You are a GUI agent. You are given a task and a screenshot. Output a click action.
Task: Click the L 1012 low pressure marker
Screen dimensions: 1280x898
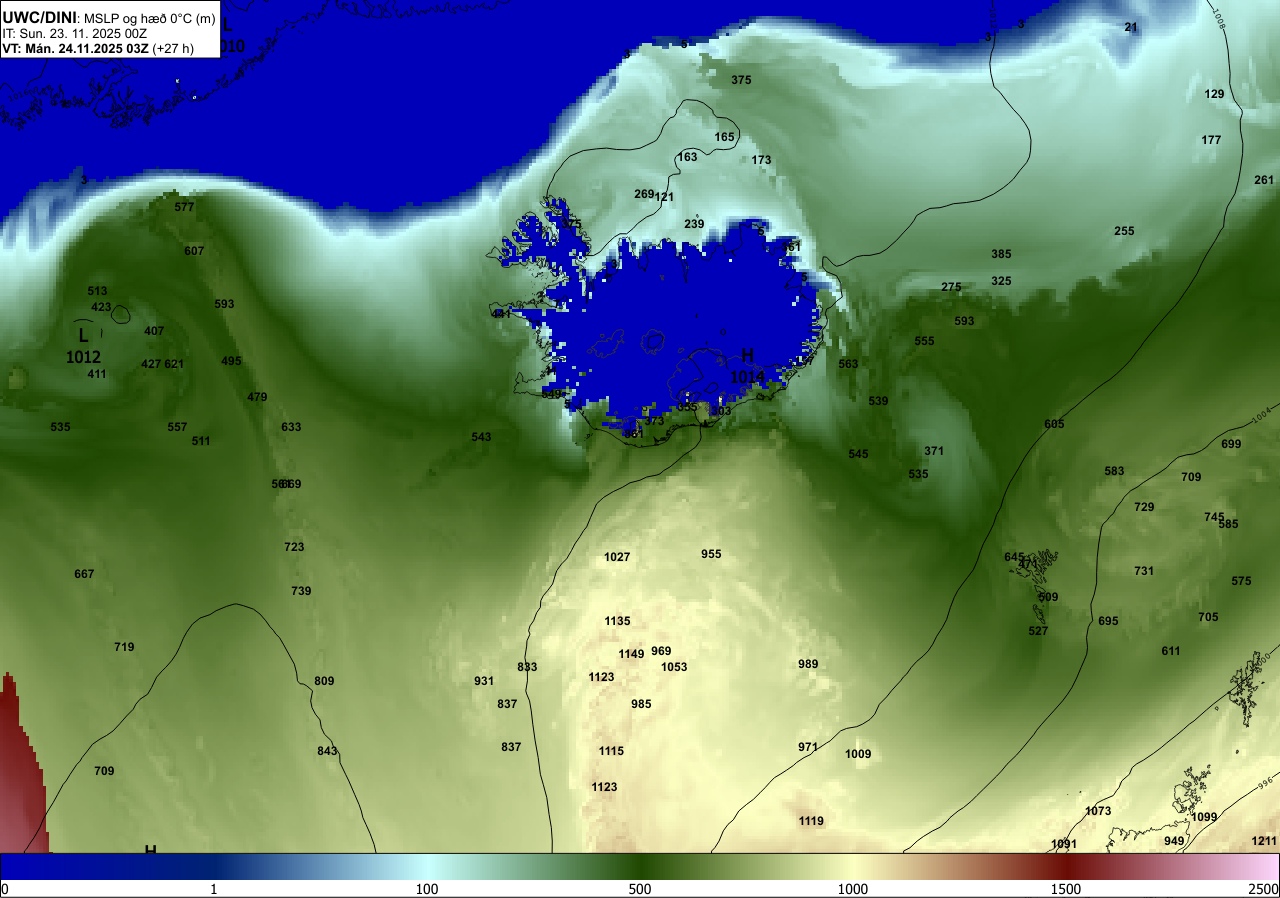[x=83, y=344]
